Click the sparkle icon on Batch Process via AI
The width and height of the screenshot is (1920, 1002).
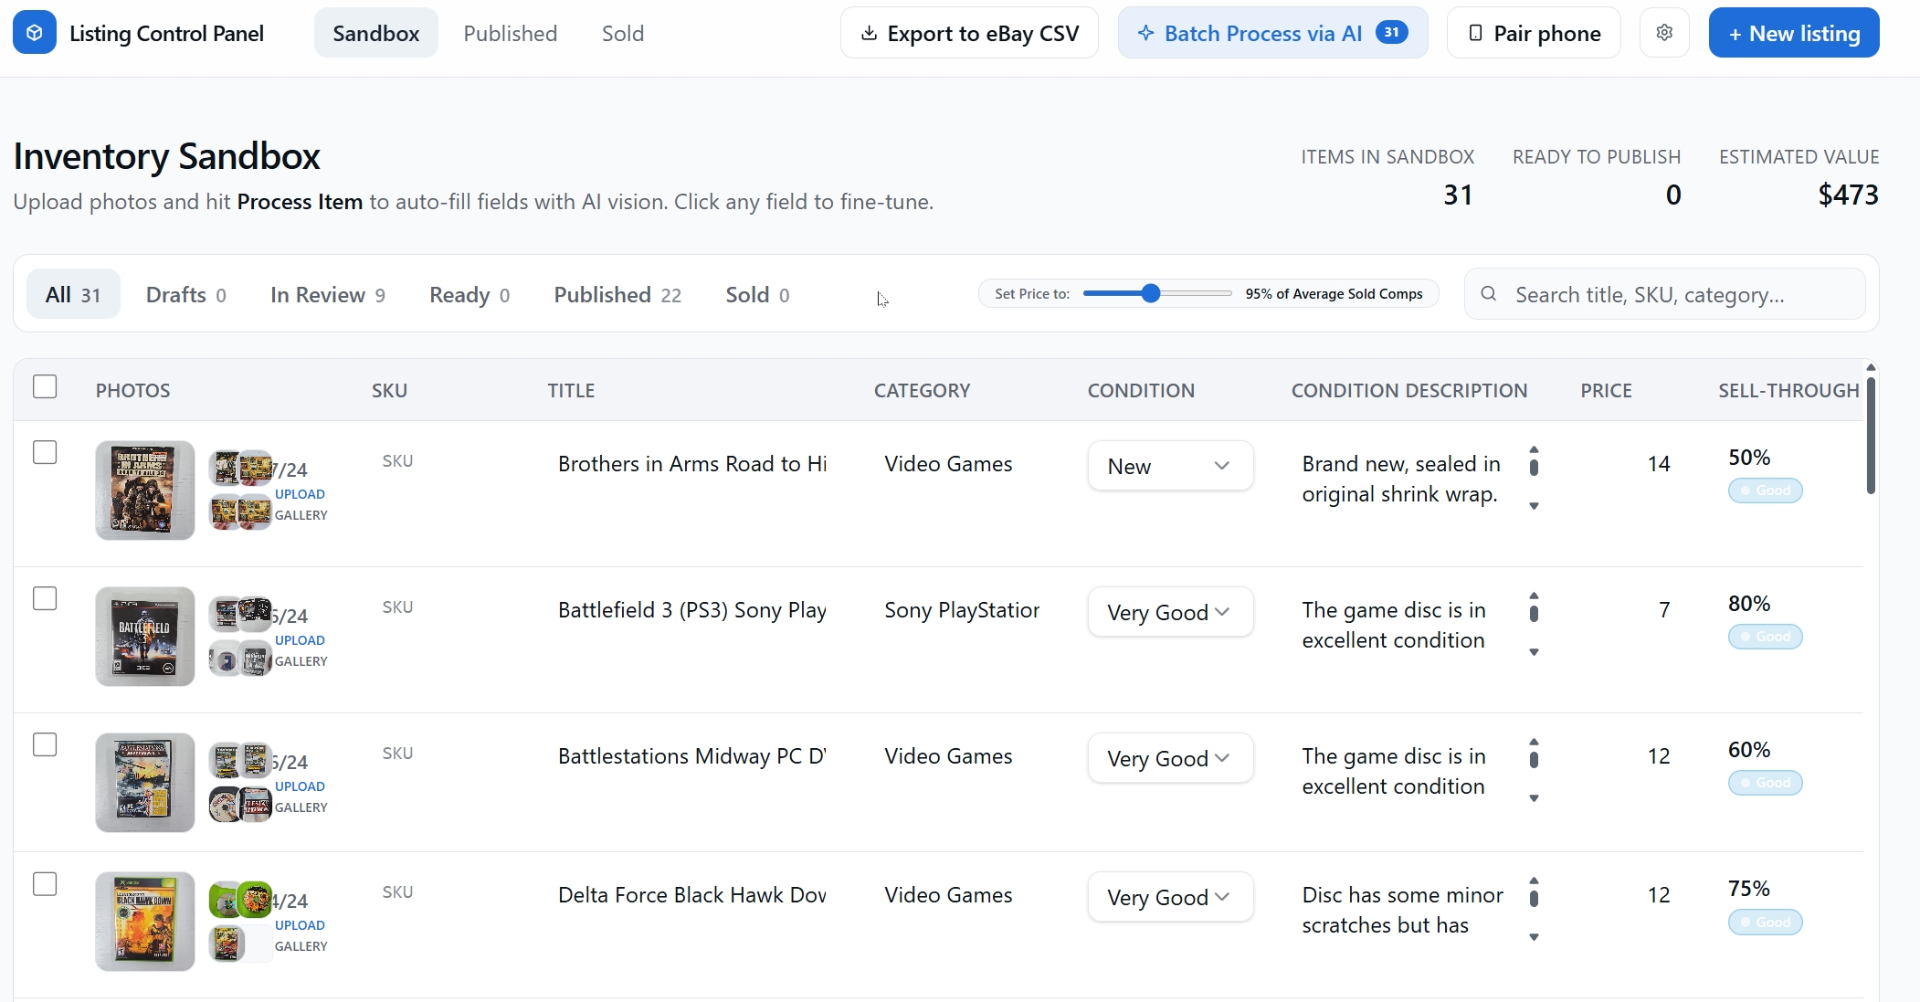[1146, 33]
